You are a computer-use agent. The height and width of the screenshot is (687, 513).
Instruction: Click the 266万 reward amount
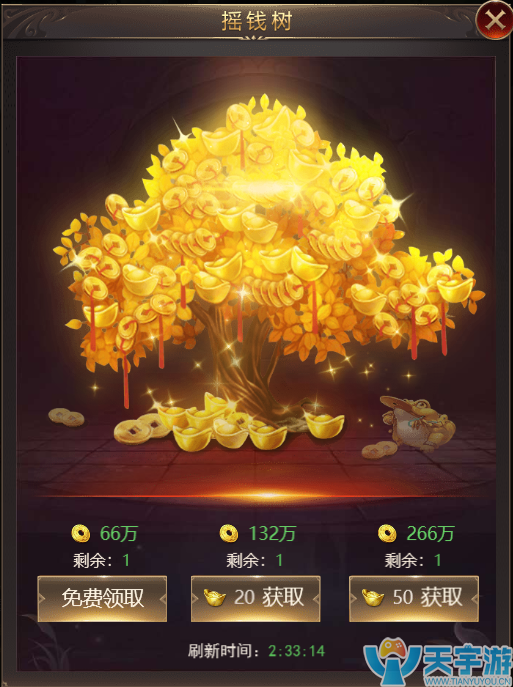coord(430,533)
